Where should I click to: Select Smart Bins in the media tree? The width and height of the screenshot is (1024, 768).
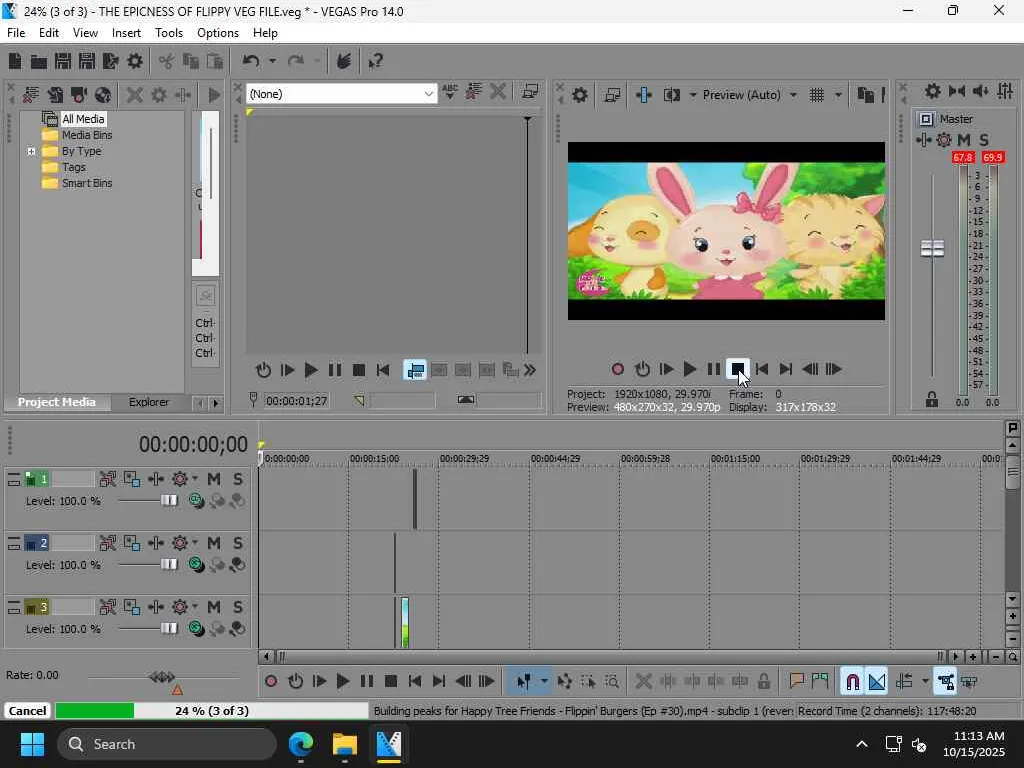[x=86, y=183]
